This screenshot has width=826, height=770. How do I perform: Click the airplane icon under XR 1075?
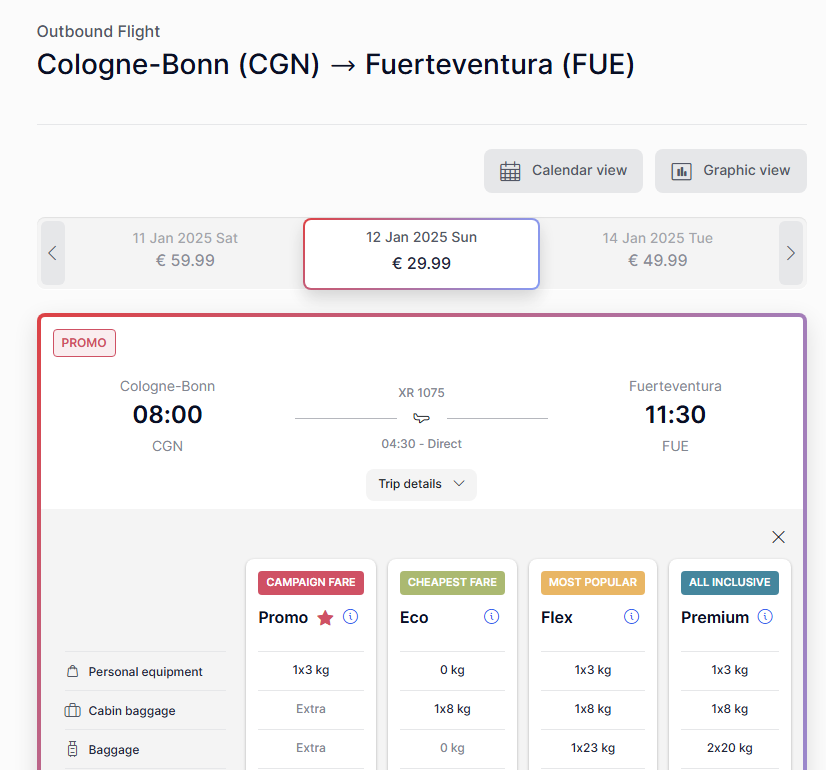(421, 418)
